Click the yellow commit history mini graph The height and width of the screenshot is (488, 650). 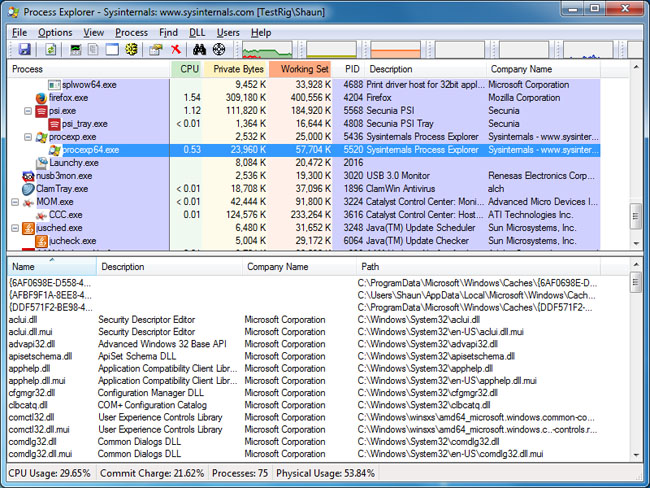pyautogui.click(x=331, y=49)
